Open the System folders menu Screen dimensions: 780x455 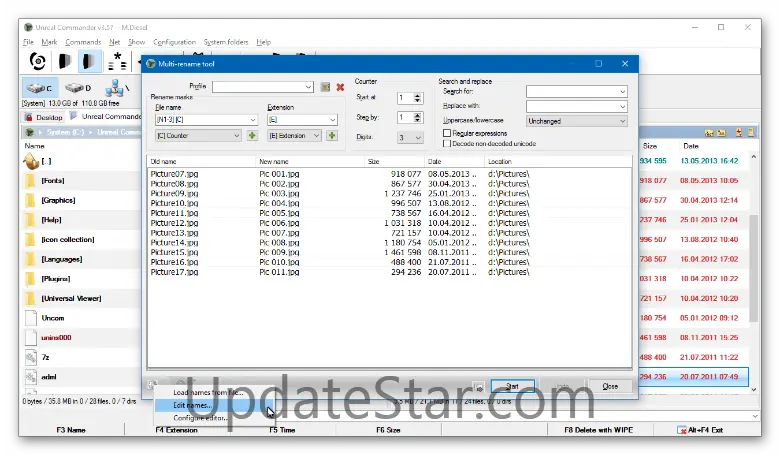[226, 42]
